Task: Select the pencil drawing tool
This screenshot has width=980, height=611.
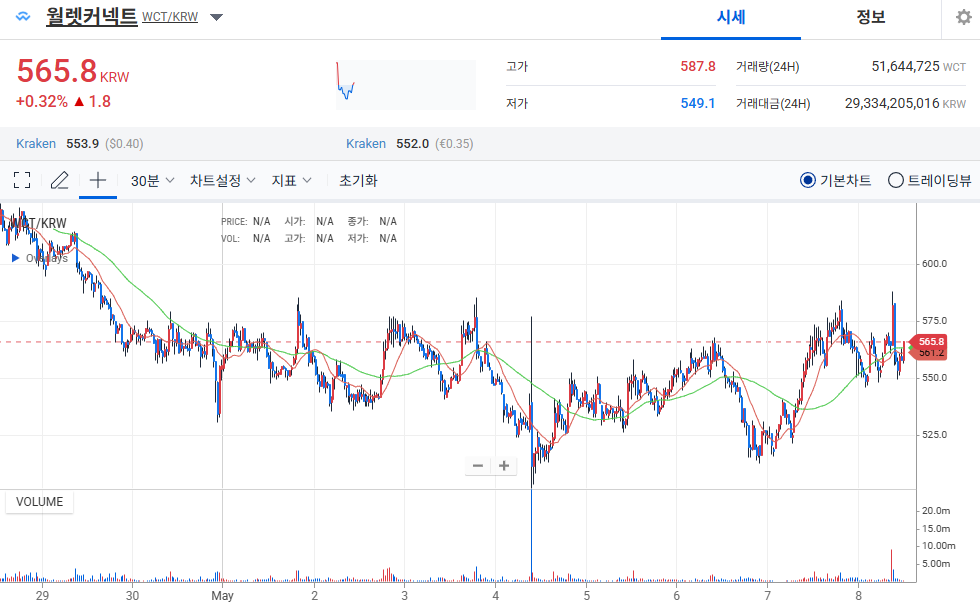Action: (59, 181)
